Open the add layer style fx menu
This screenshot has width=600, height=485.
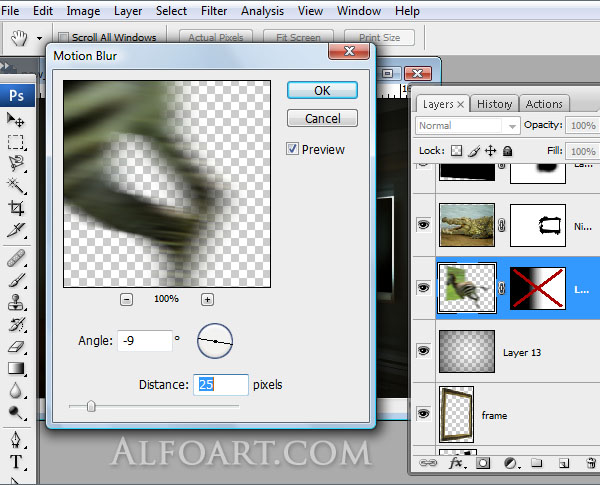[x=456, y=464]
